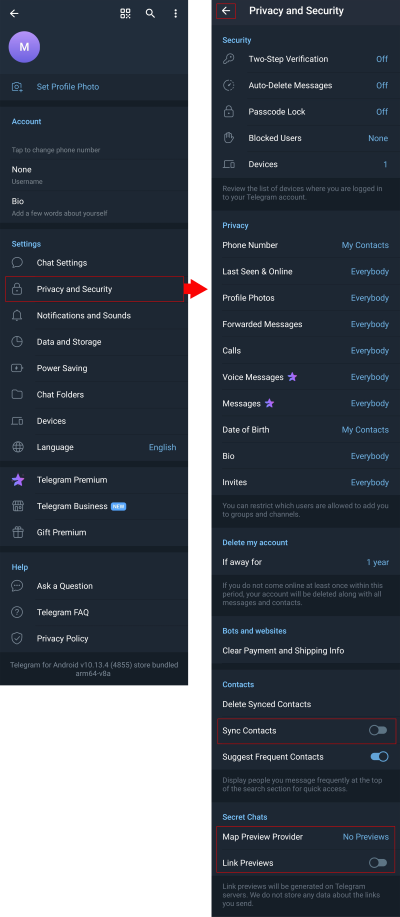Open the Map Preview Provider No Previews option
The width and height of the screenshot is (400, 917).
[365, 837]
